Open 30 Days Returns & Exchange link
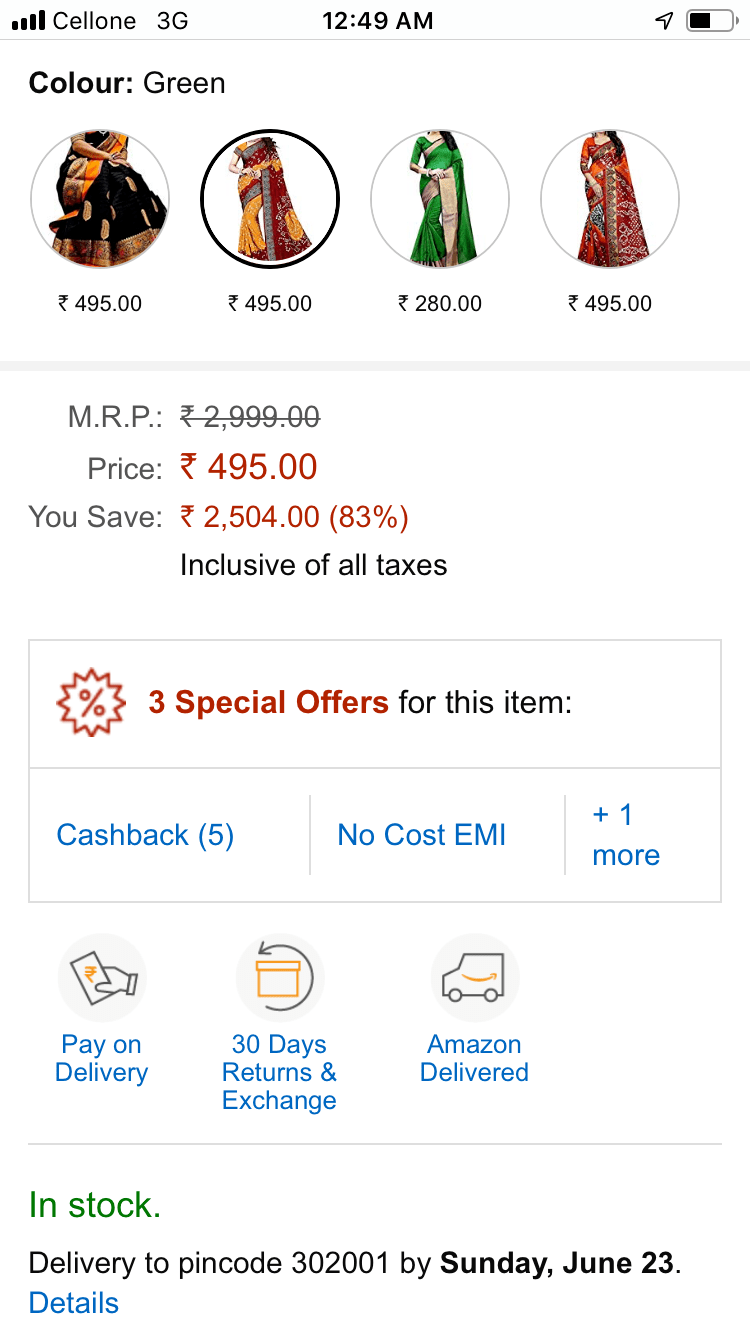Screen dimensions: 750x1334 [279, 1073]
